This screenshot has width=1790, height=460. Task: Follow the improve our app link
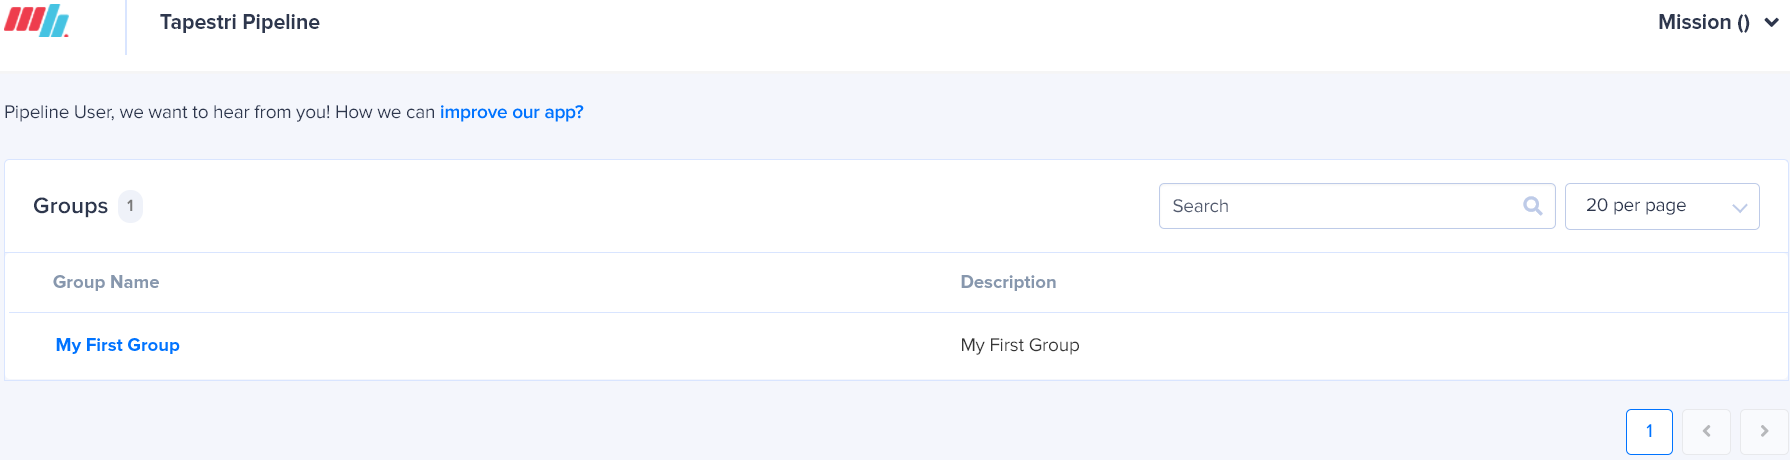pos(512,112)
